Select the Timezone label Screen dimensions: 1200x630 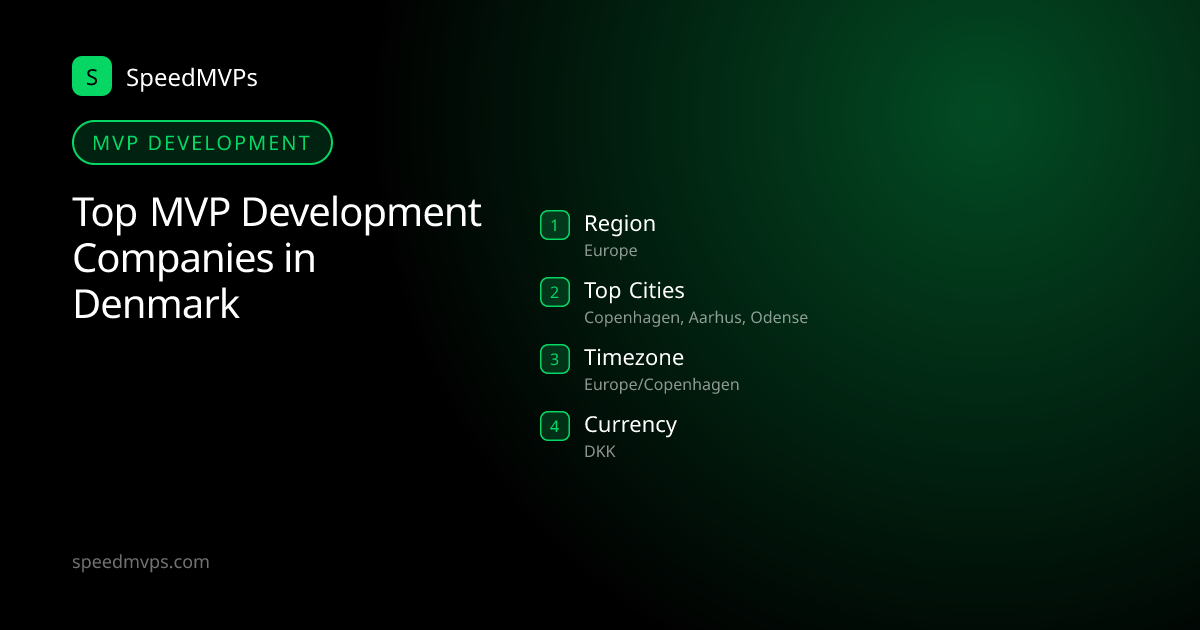click(634, 357)
